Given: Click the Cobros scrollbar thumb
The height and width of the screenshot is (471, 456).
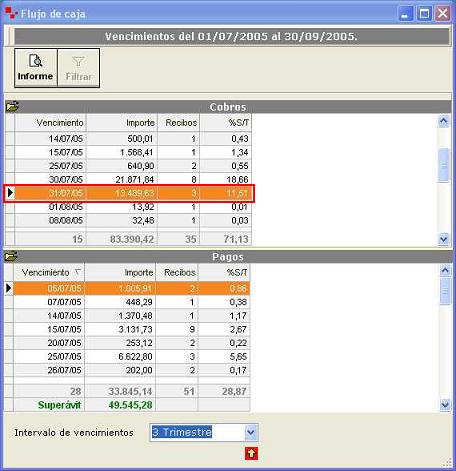Looking at the screenshot, I should pos(444,165).
